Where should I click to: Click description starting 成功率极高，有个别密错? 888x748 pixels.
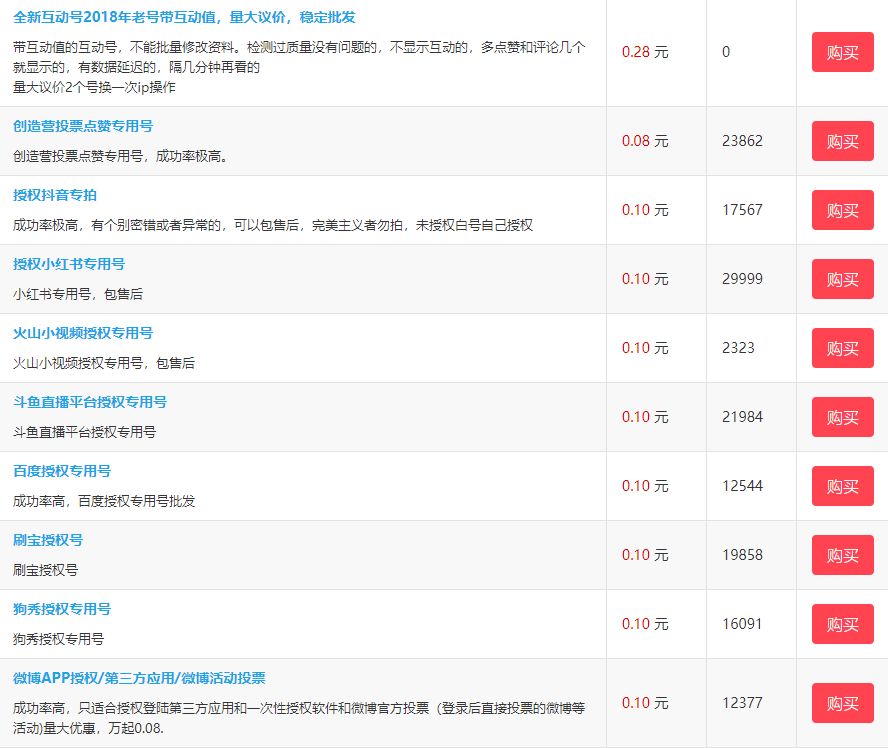(x=273, y=225)
